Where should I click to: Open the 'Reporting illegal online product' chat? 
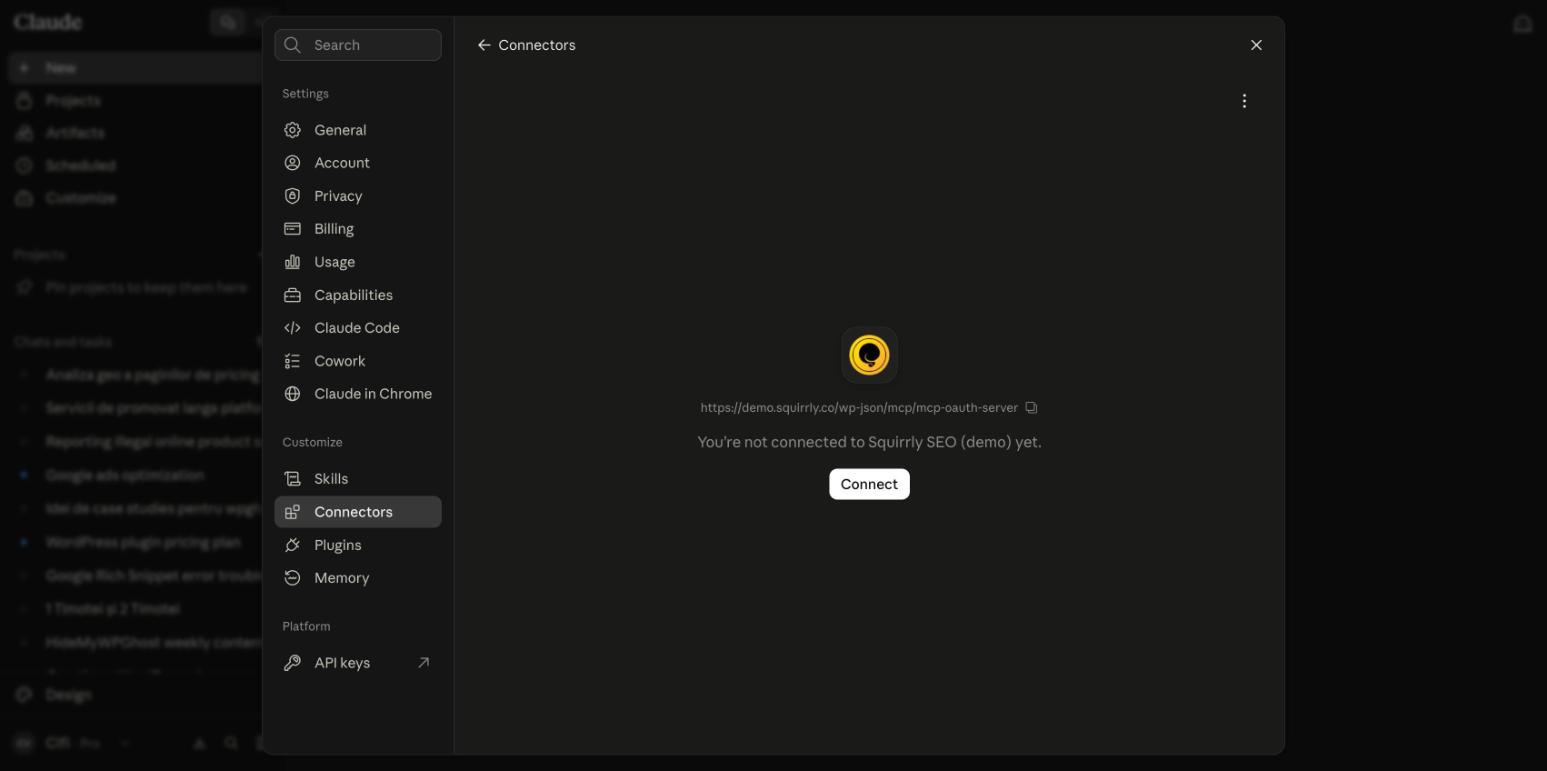(152, 442)
